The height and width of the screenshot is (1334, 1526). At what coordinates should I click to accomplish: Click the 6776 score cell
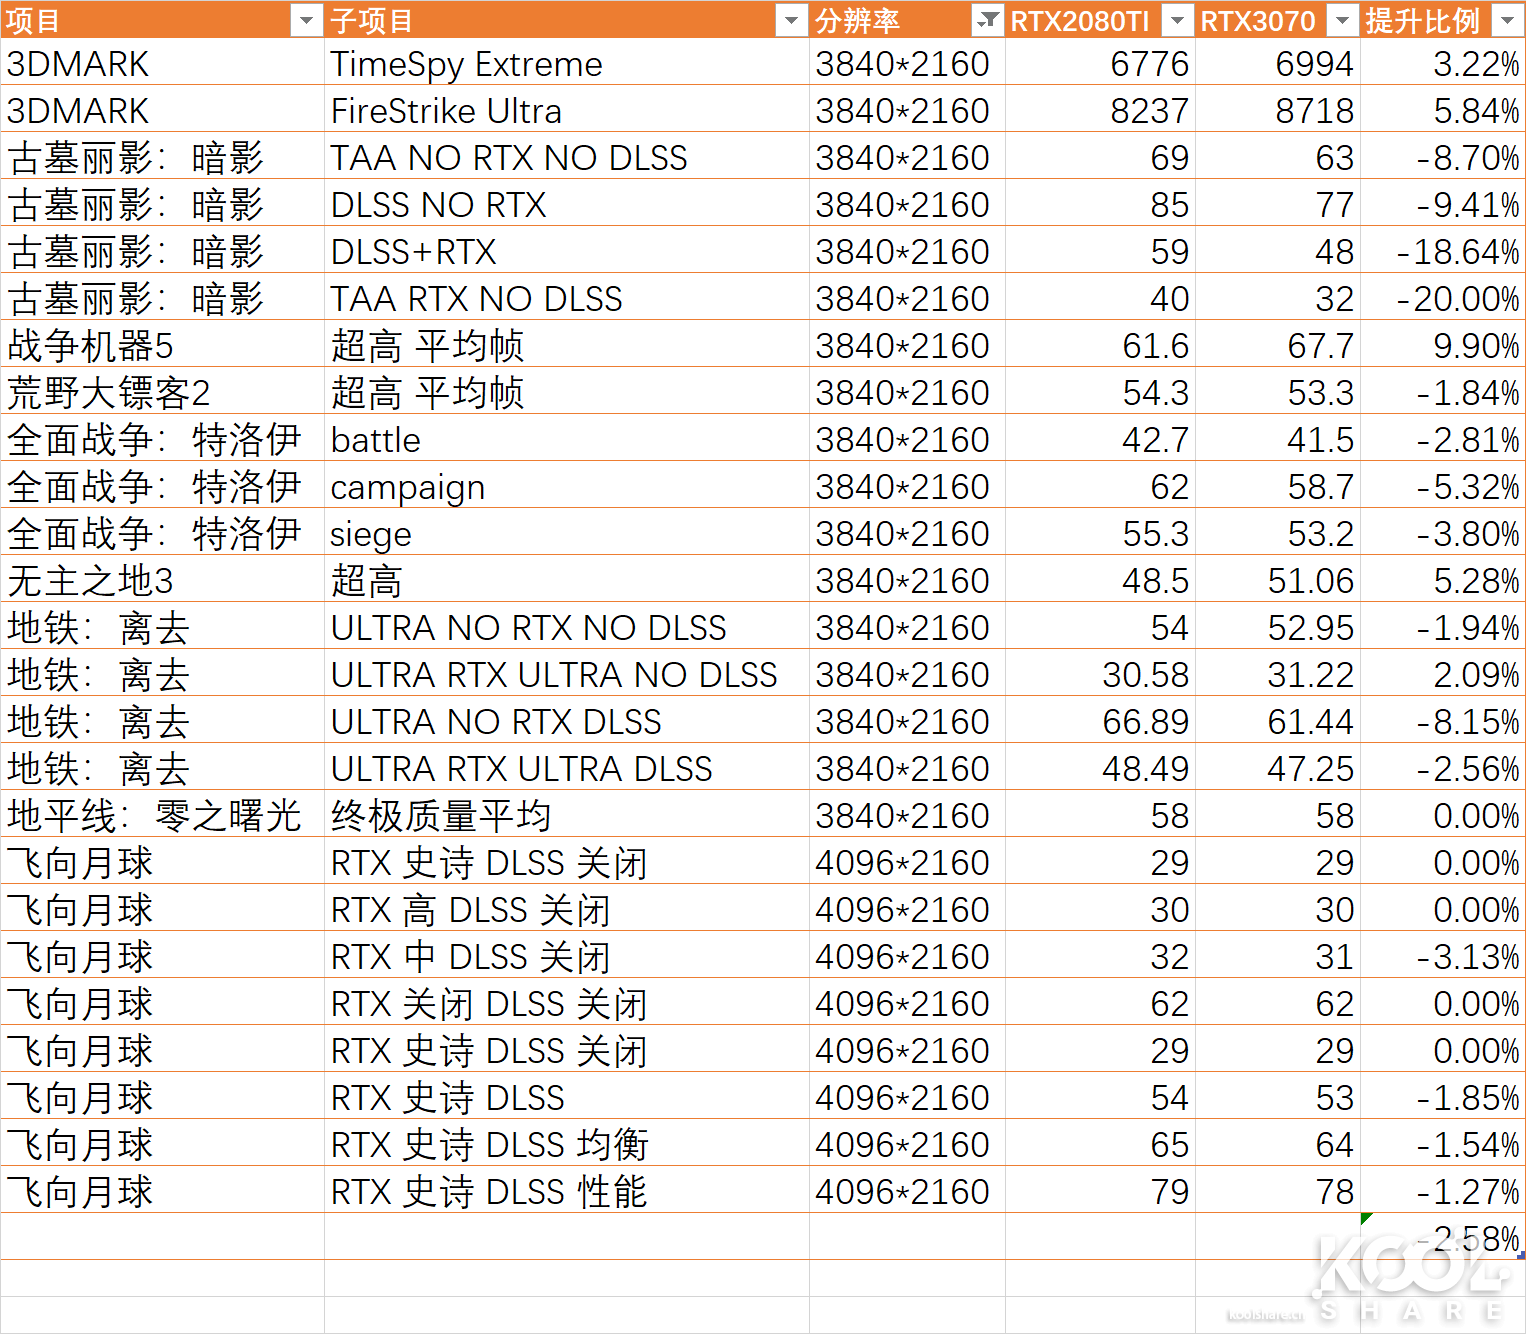point(1100,62)
